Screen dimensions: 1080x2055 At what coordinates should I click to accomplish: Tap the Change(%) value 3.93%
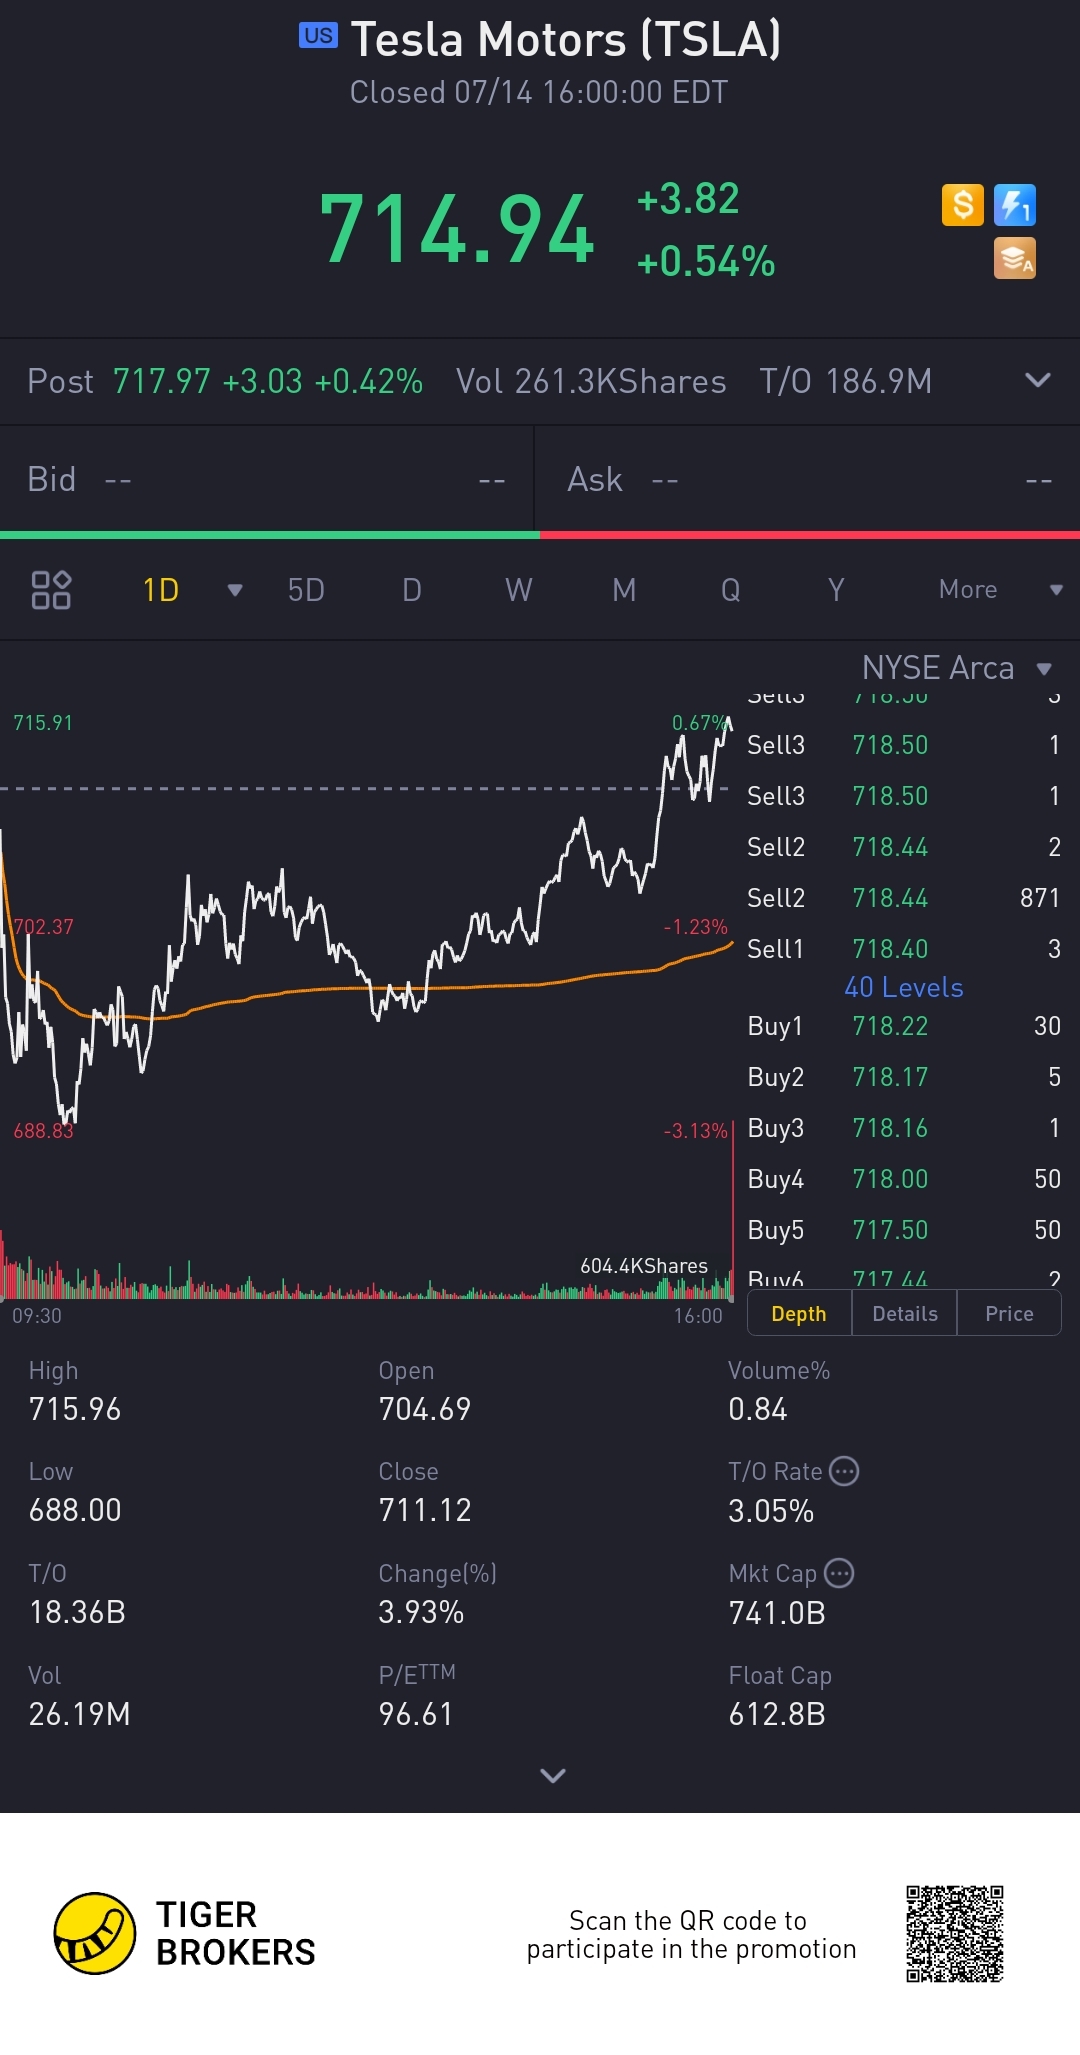[421, 1612]
